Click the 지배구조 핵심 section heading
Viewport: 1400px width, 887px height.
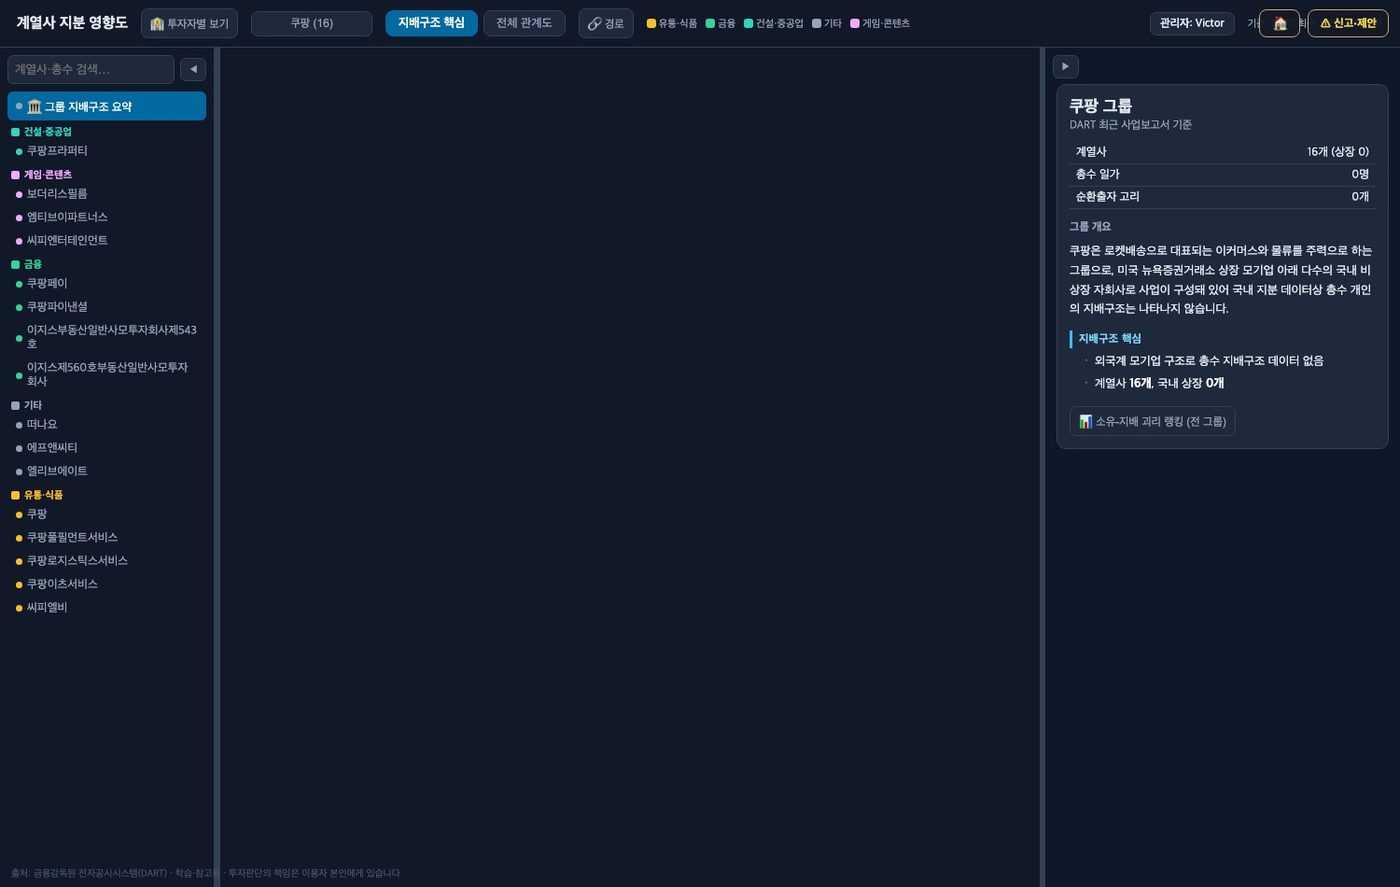pos(1109,338)
